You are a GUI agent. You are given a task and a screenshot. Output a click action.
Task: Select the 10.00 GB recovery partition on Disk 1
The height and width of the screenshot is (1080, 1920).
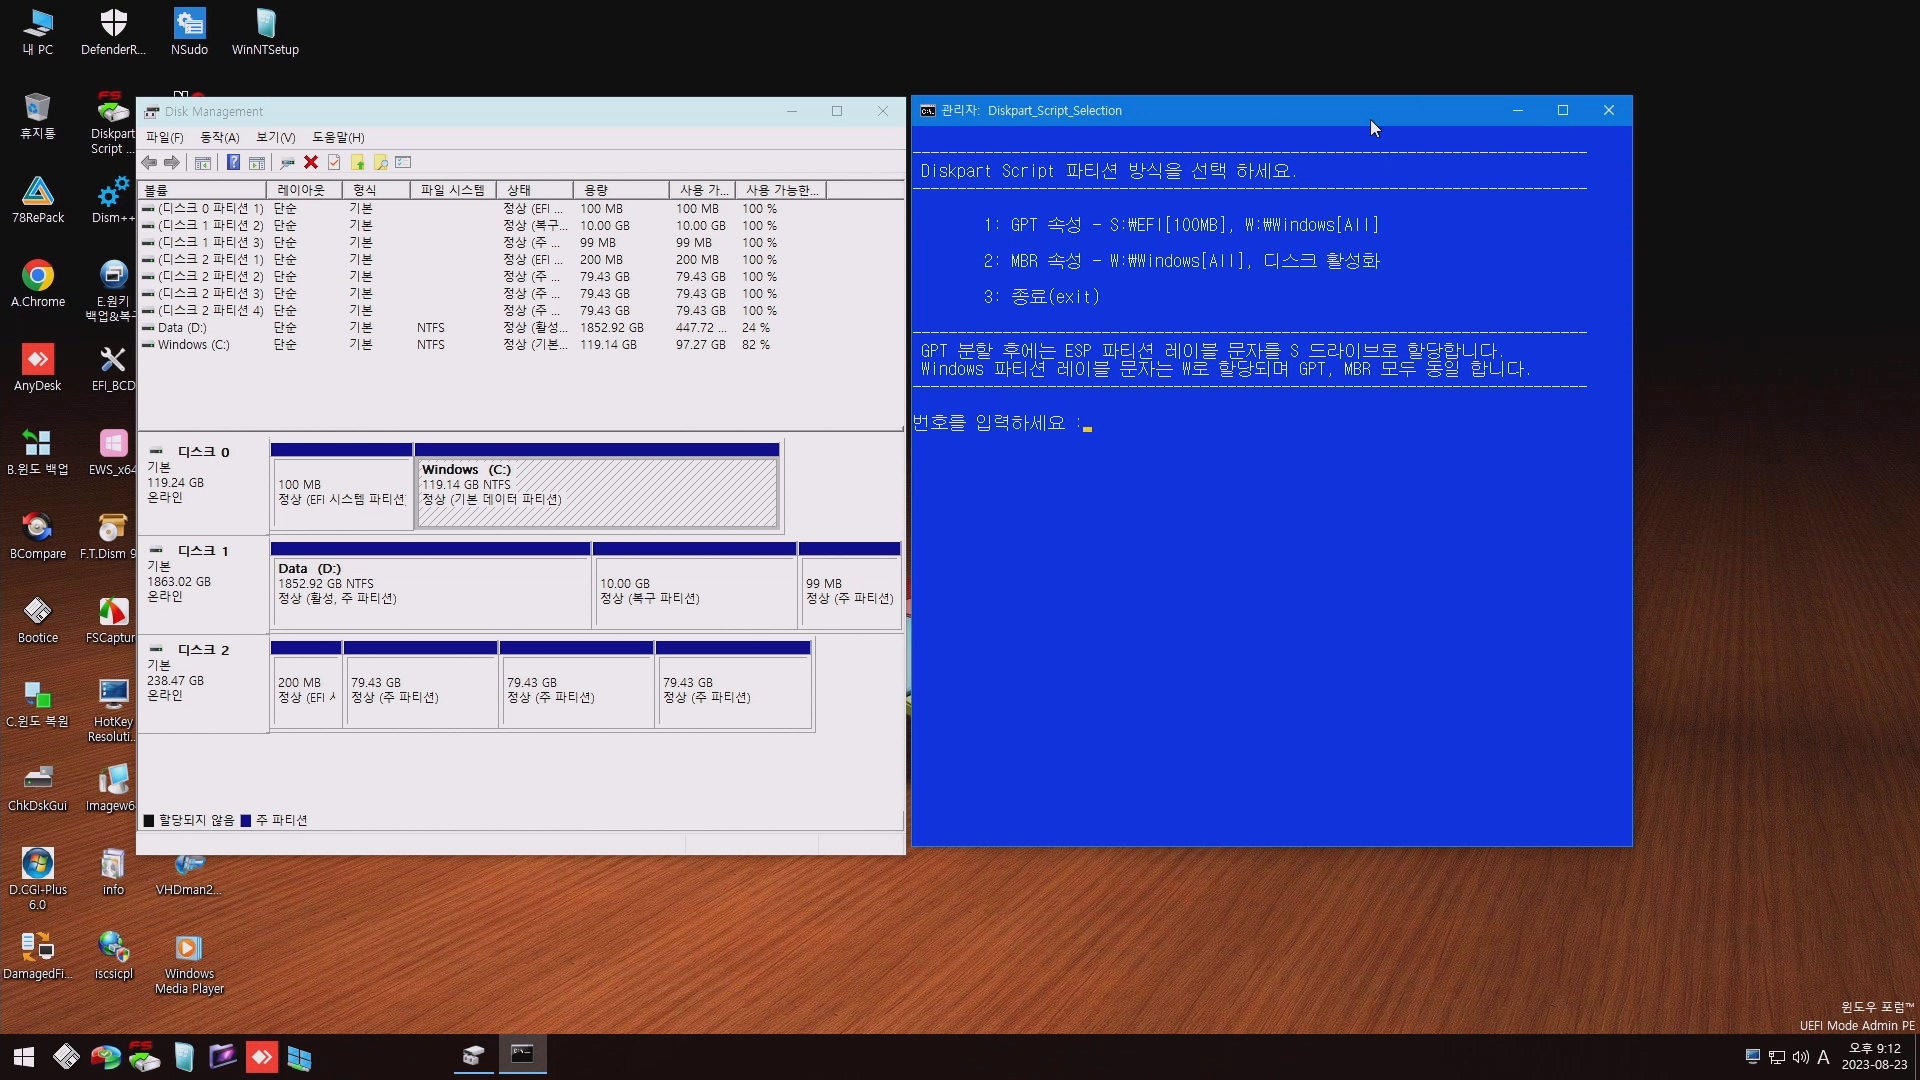pos(694,585)
